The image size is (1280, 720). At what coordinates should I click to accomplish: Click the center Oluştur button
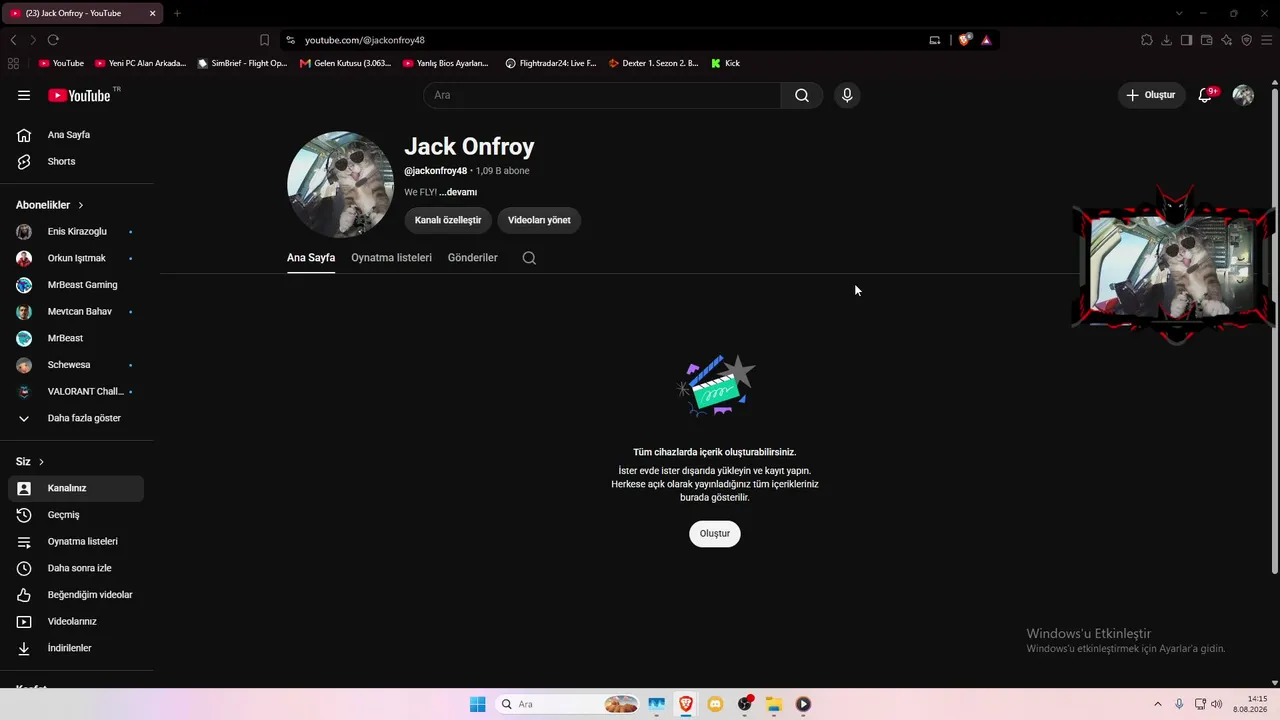[715, 534]
